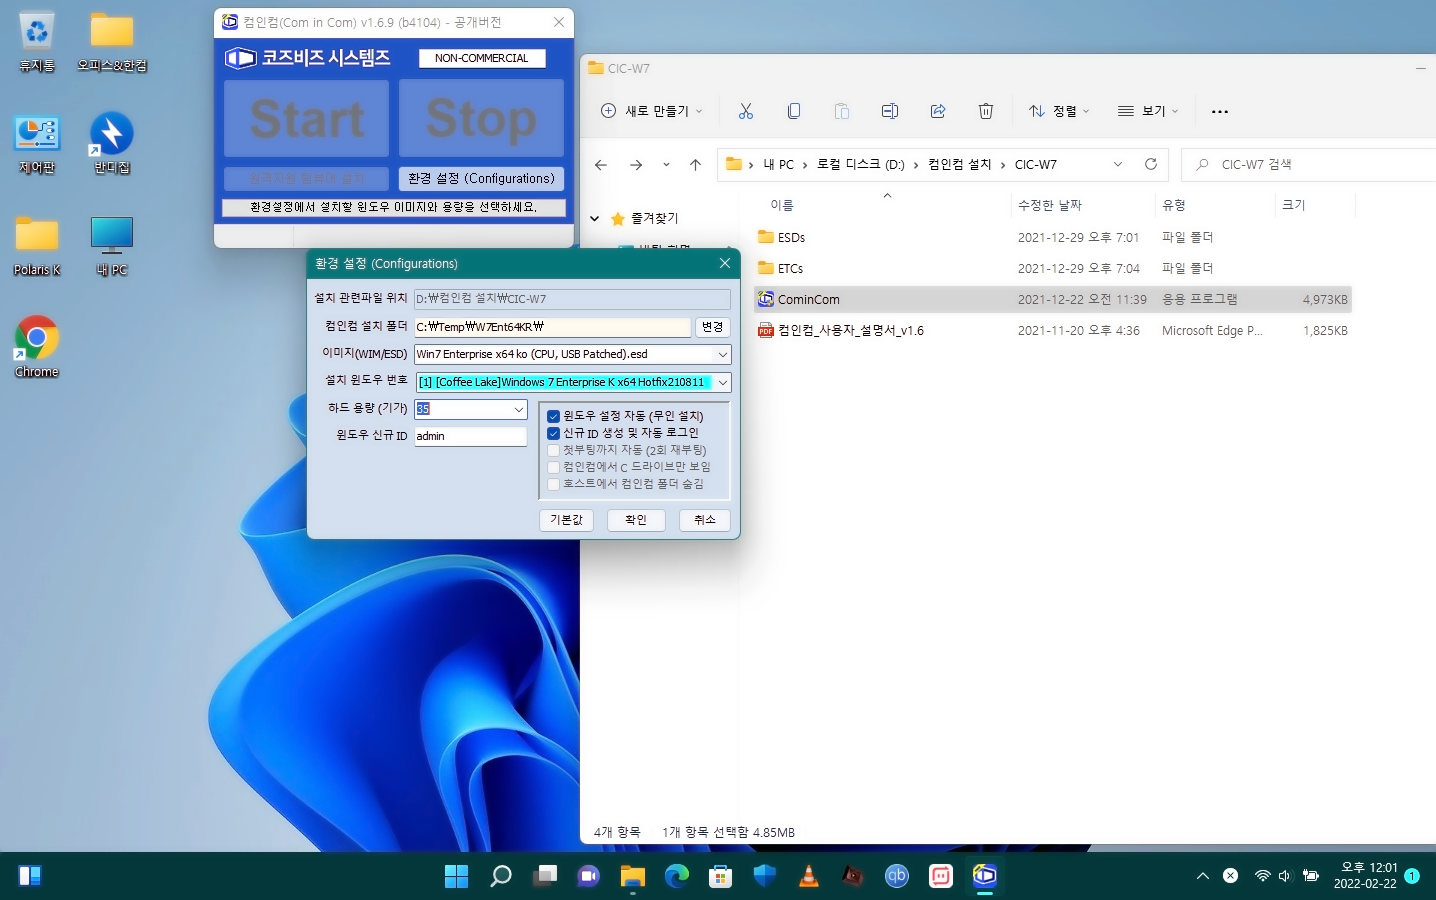Go up one folder level in Explorer
Image resolution: width=1436 pixels, height=900 pixels.
(696, 165)
